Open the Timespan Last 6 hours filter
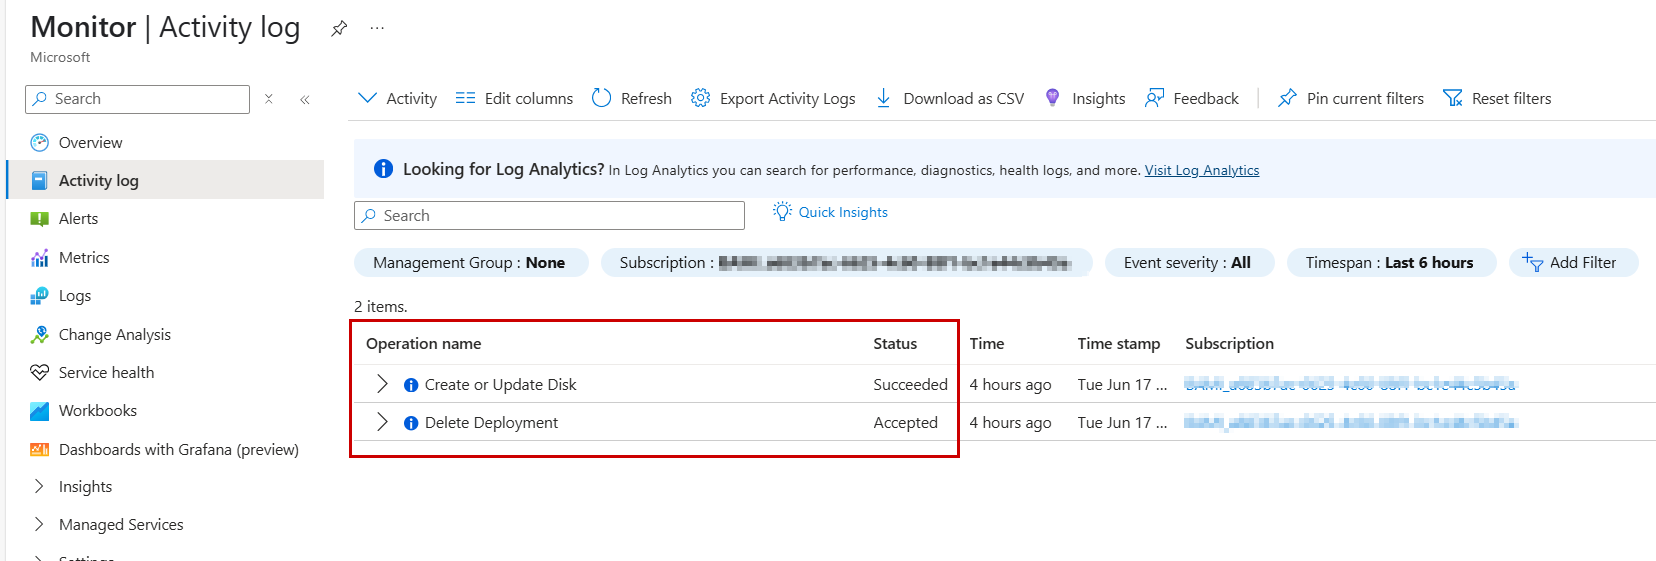The height and width of the screenshot is (561, 1656). click(1391, 262)
